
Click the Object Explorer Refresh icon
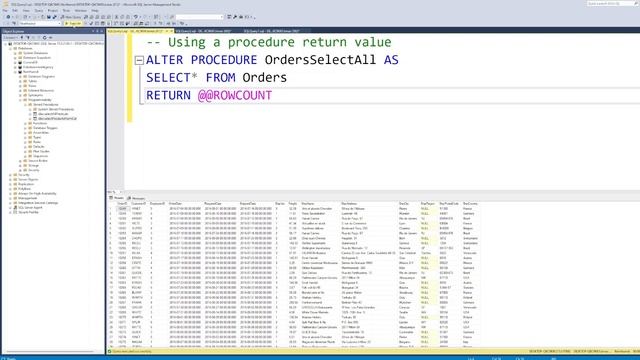pos(44,38)
